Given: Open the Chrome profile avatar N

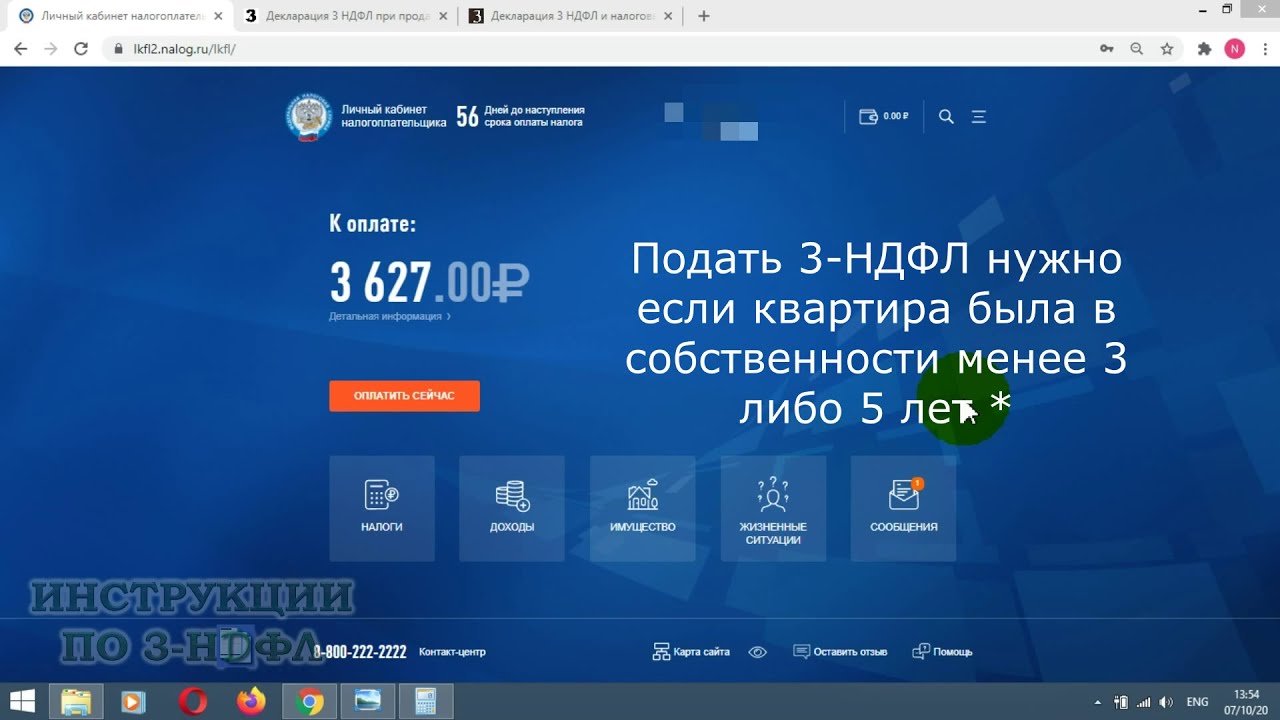Looking at the screenshot, I should coord(1235,48).
